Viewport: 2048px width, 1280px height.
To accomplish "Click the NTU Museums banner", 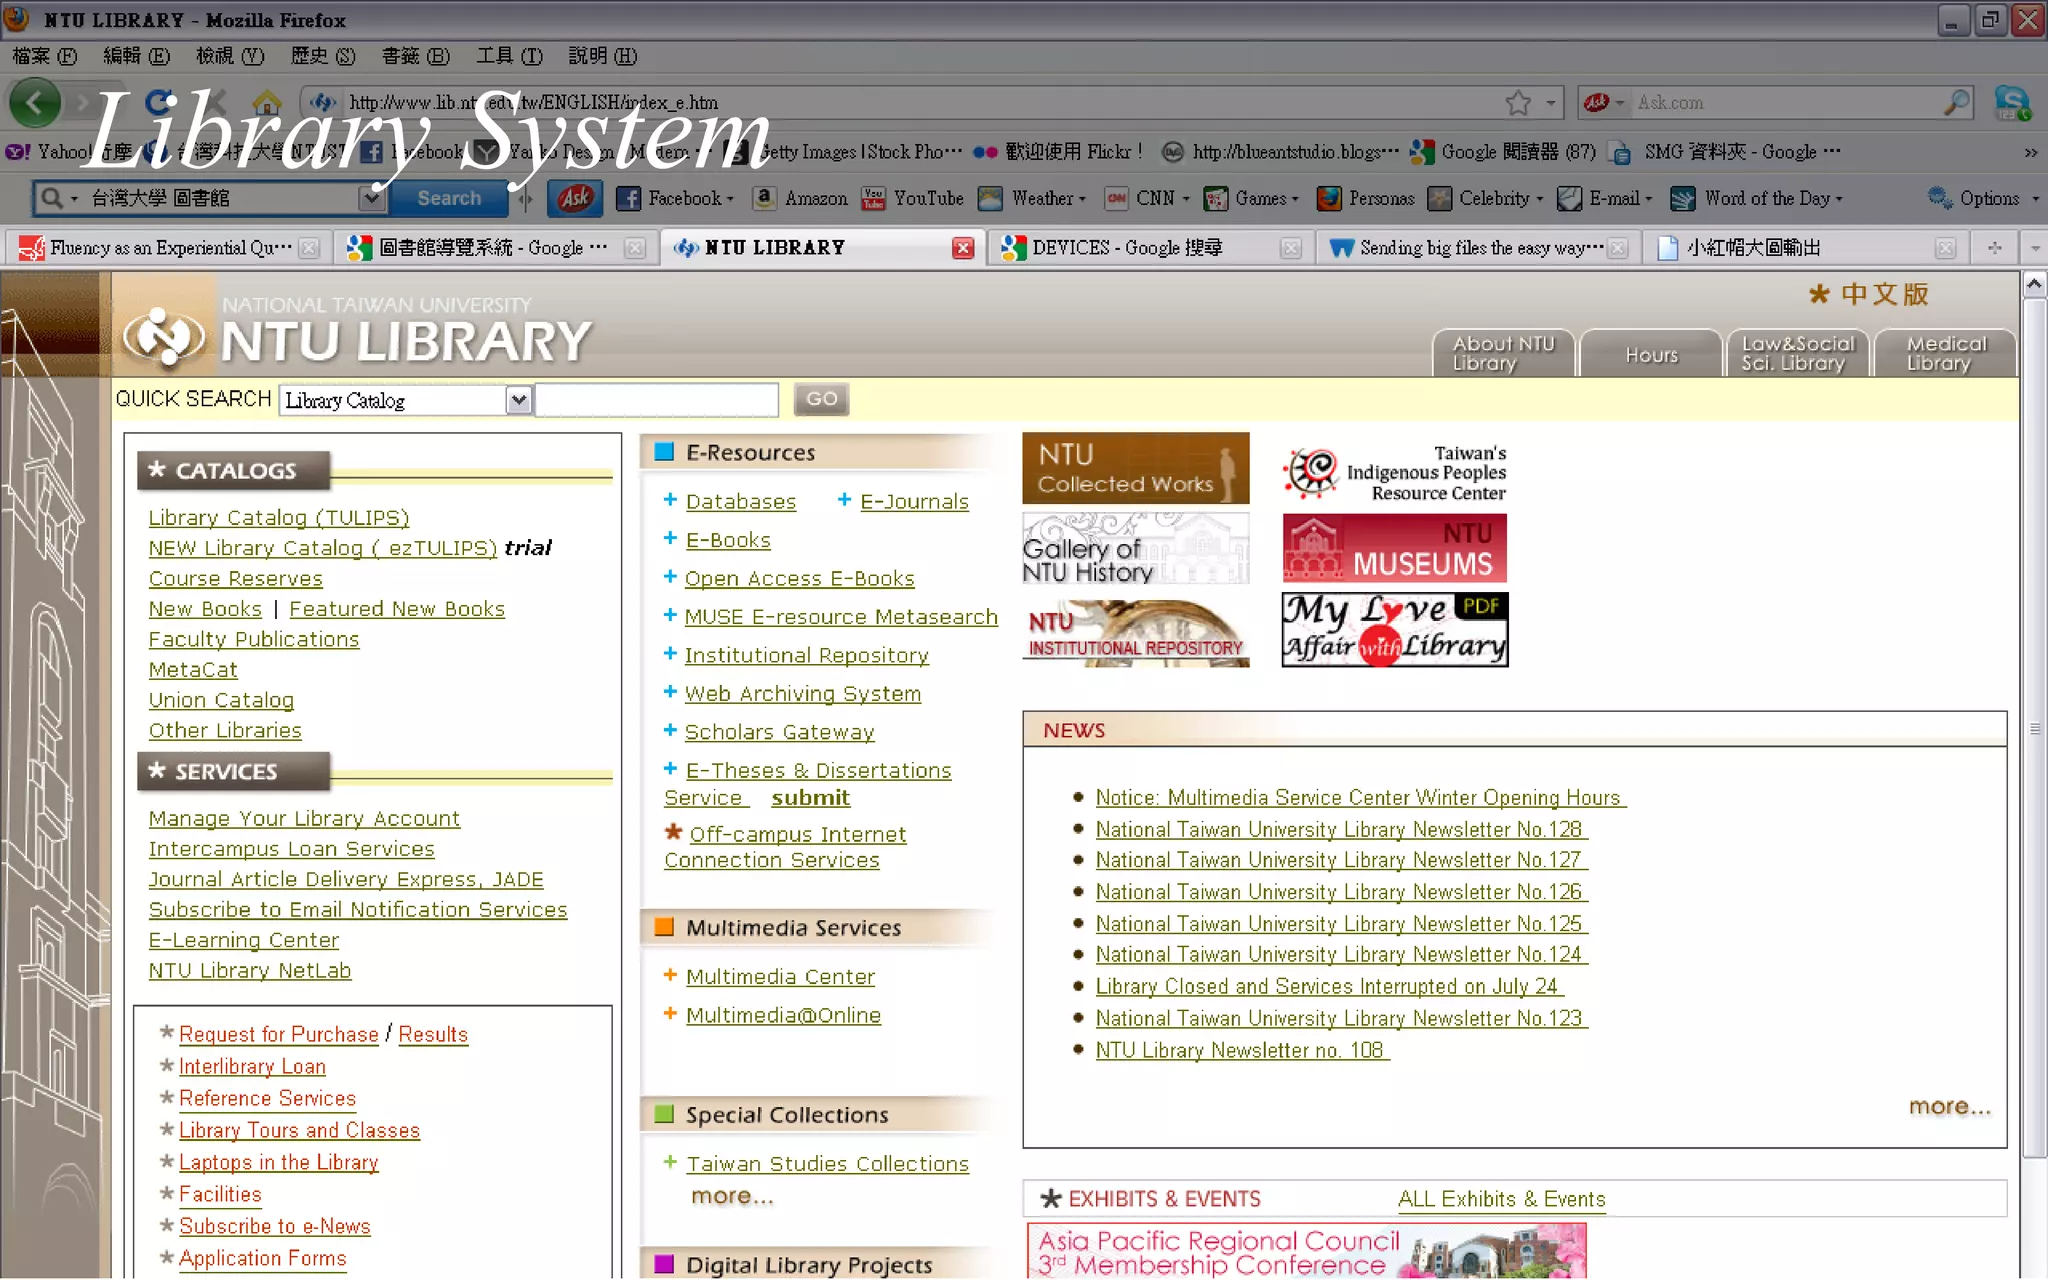I will click(1394, 548).
